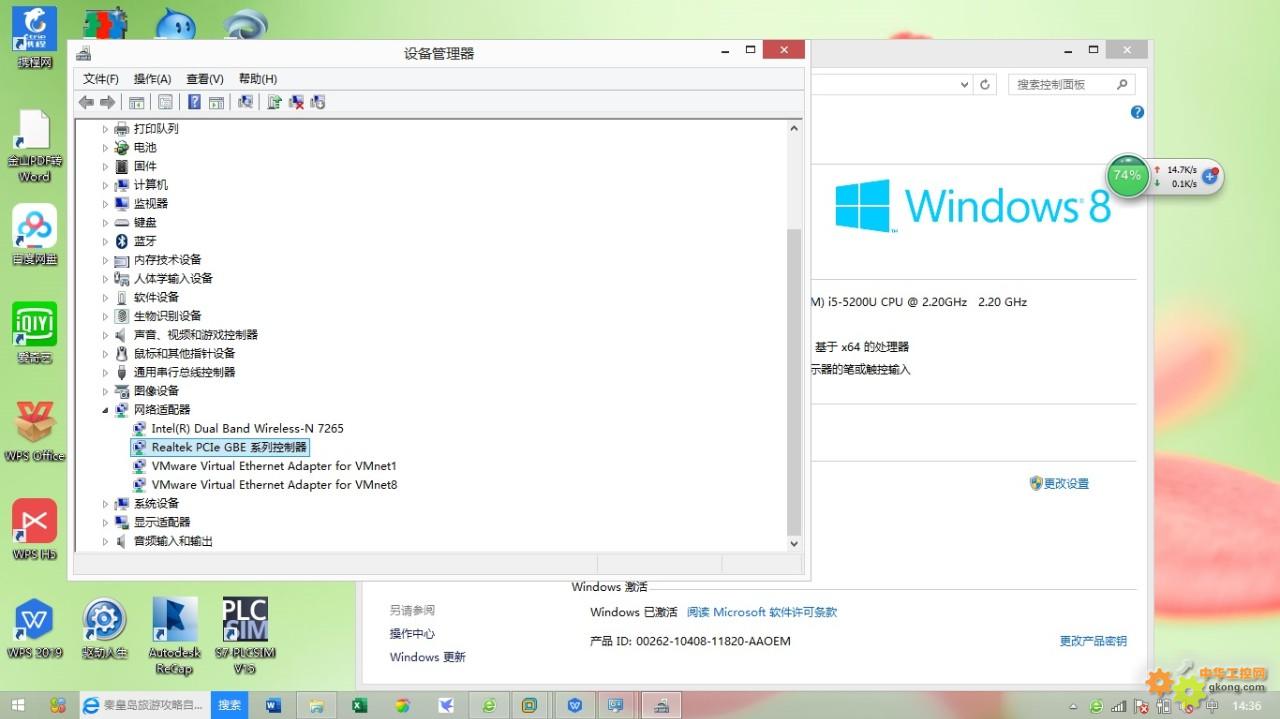Collapse the 网络适配器 node
Screen dimensions: 1280x719
pos(105,410)
